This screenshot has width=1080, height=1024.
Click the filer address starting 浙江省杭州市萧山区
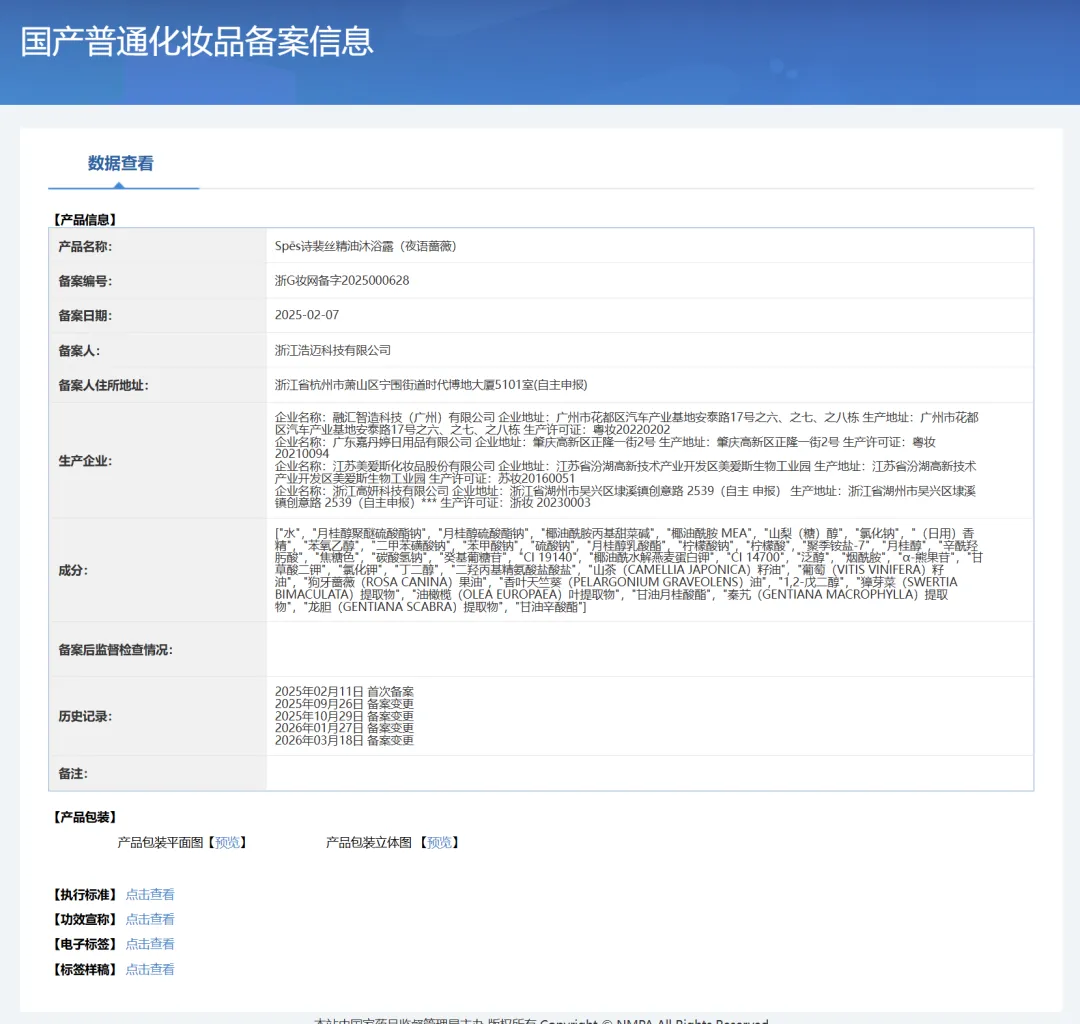point(431,385)
